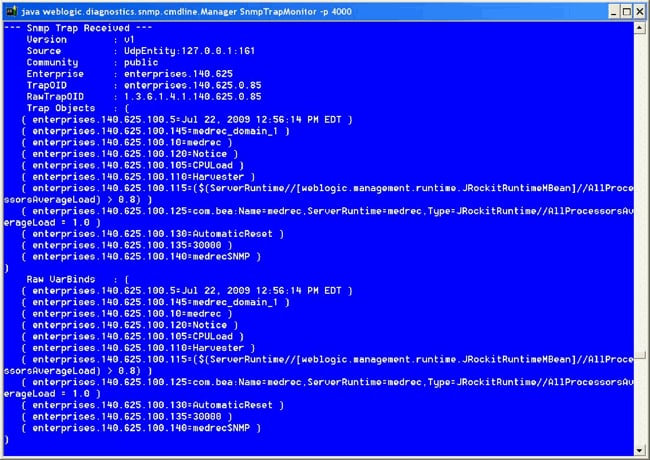Click '100.110=Harvester' entry under Trap Objects
The width and height of the screenshot is (650, 460).
[138, 177]
